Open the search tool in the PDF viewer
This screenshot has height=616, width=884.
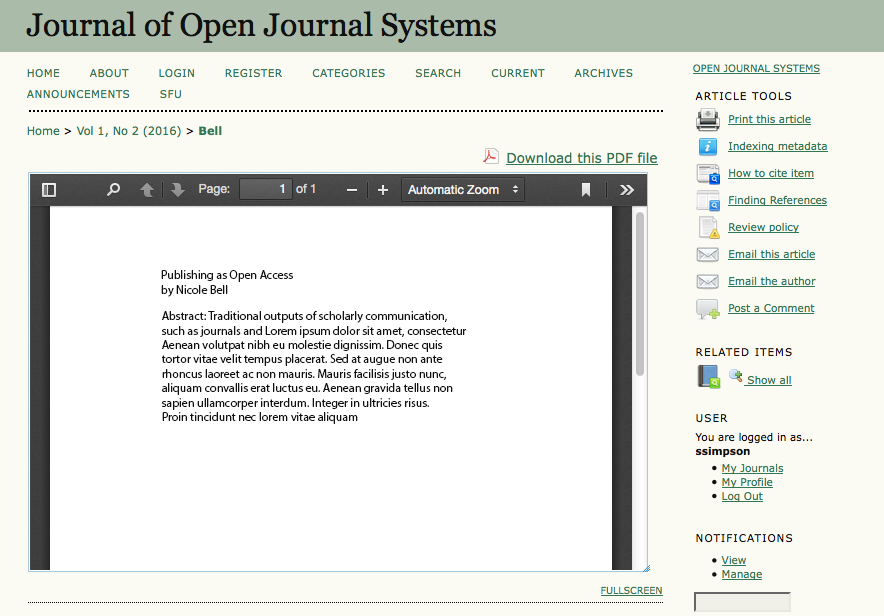113,189
